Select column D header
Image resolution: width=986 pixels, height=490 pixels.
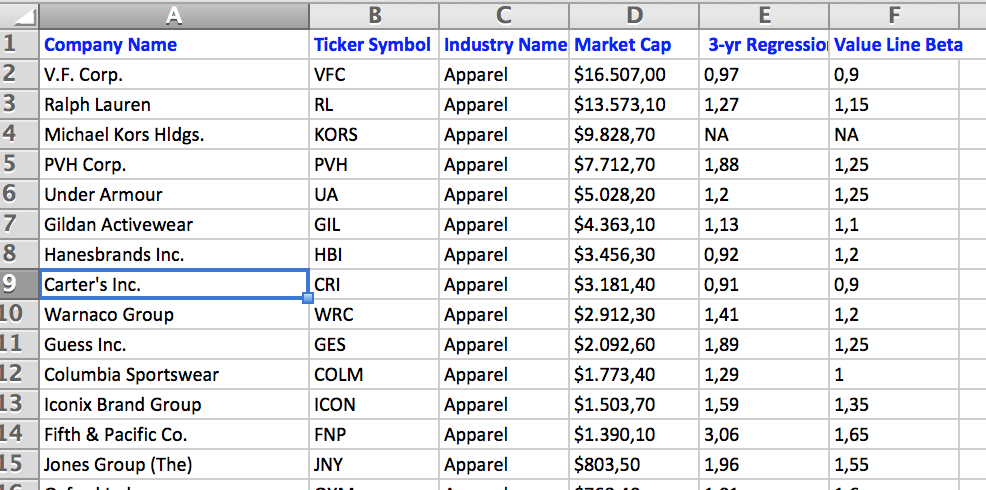634,15
